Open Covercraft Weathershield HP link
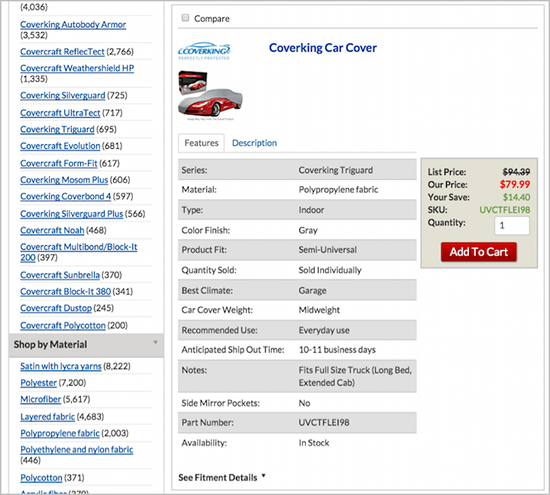This screenshot has width=550, height=495. click(x=77, y=68)
